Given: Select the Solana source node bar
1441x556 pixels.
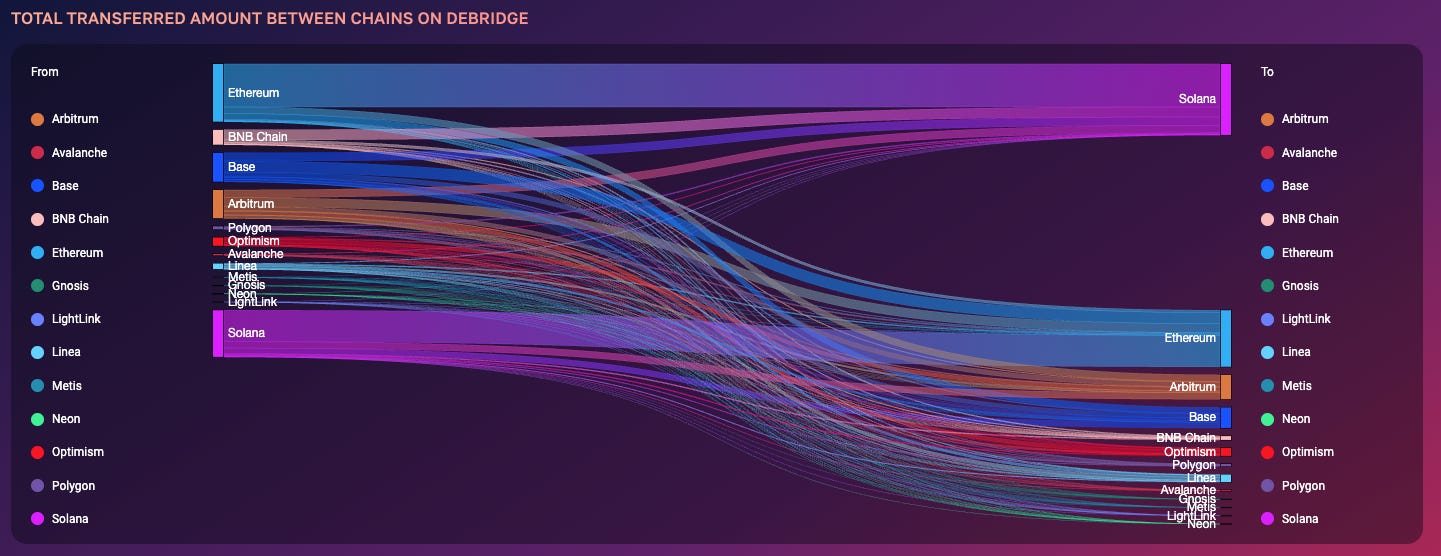Looking at the screenshot, I should click(x=217, y=333).
